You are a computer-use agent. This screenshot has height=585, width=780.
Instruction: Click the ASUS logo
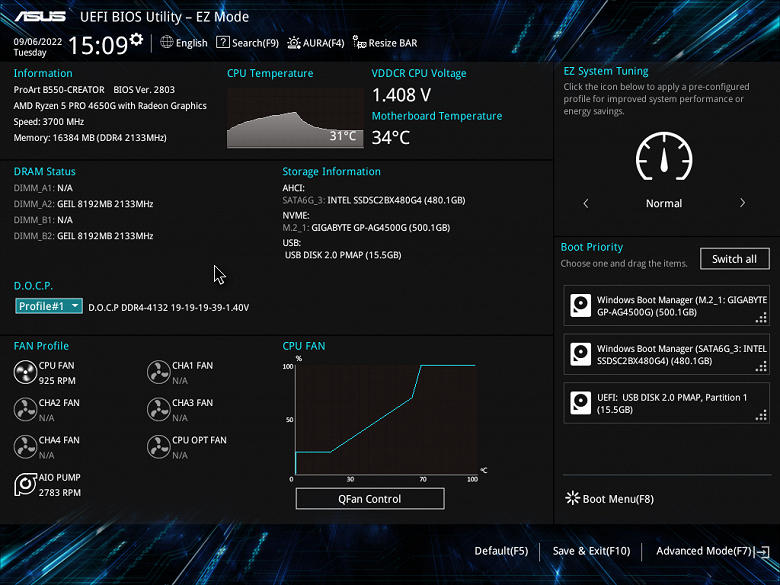[40, 17]
